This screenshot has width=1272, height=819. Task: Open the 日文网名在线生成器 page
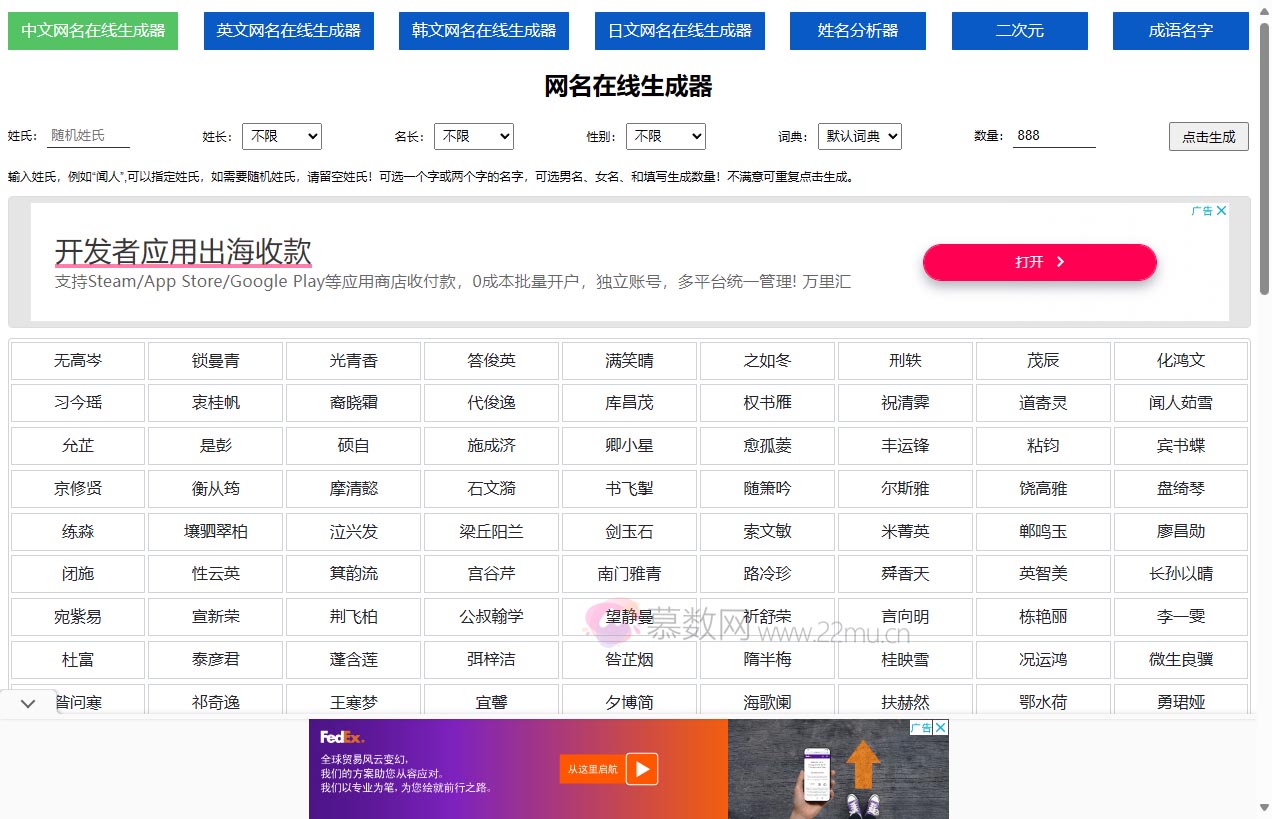coord(679,30)
